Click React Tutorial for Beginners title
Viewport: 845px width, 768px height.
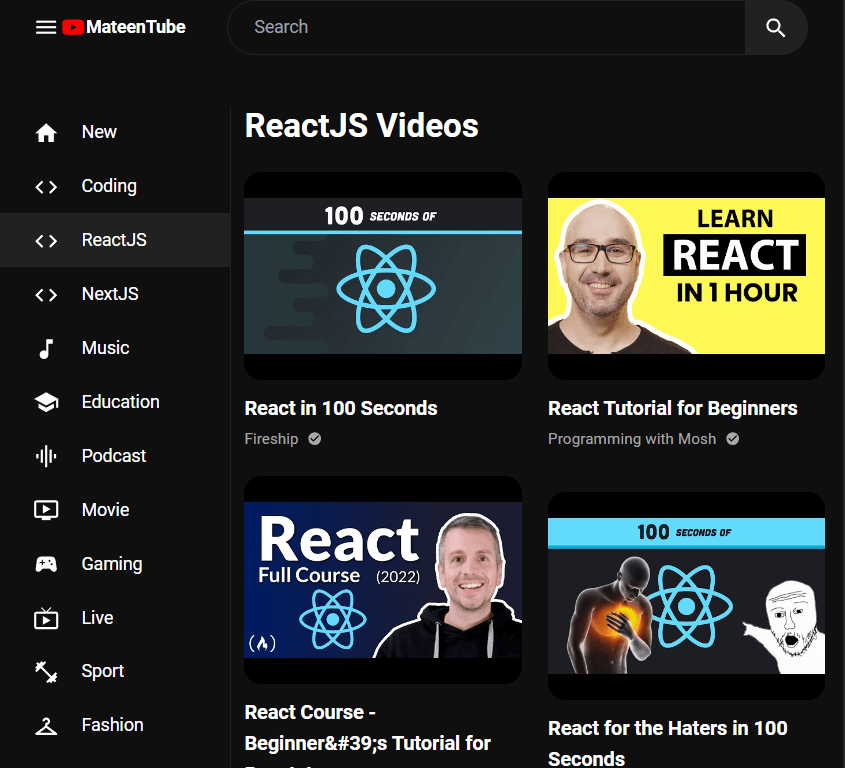click(x=673, y=409)
